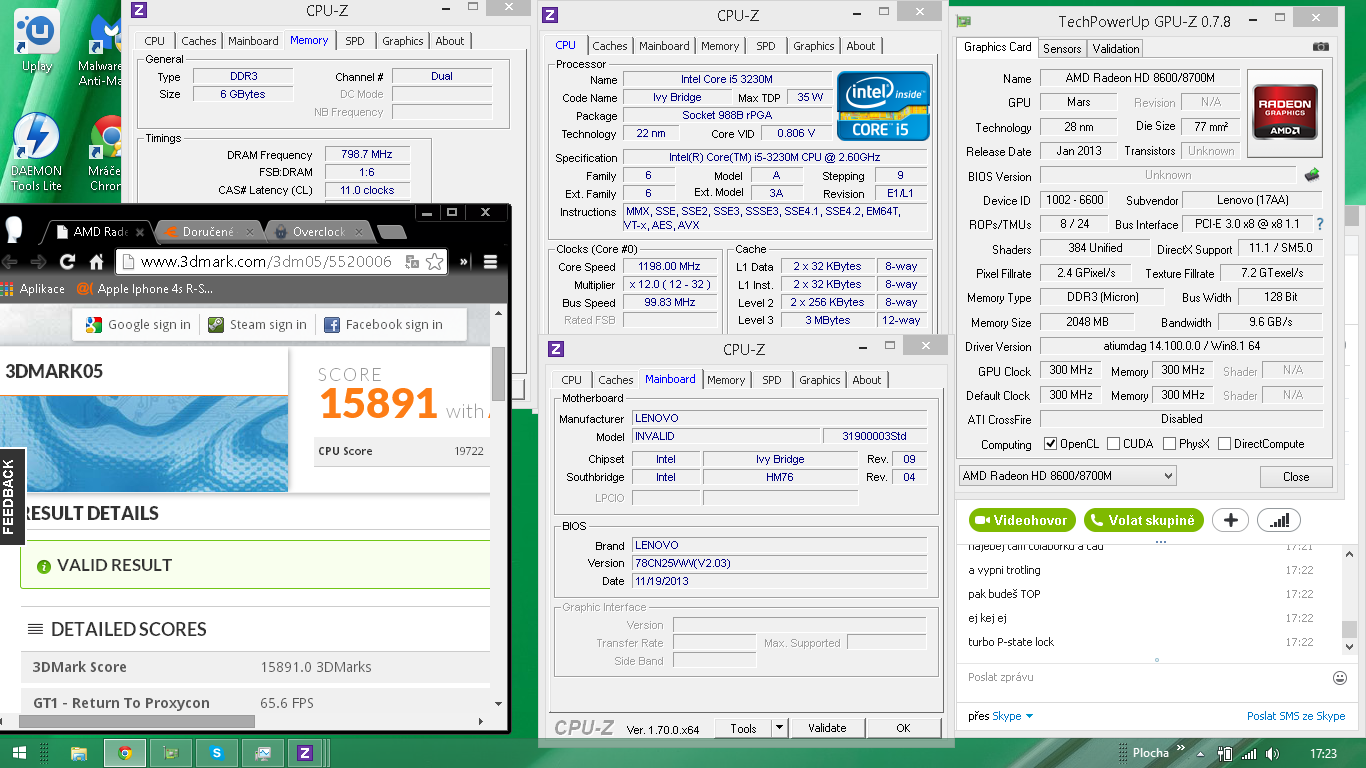The height and width of the screenshot is (768, 1366).
Task: Open the GPU selection dropdown in GPU-Z
Action: (1067, 476)
